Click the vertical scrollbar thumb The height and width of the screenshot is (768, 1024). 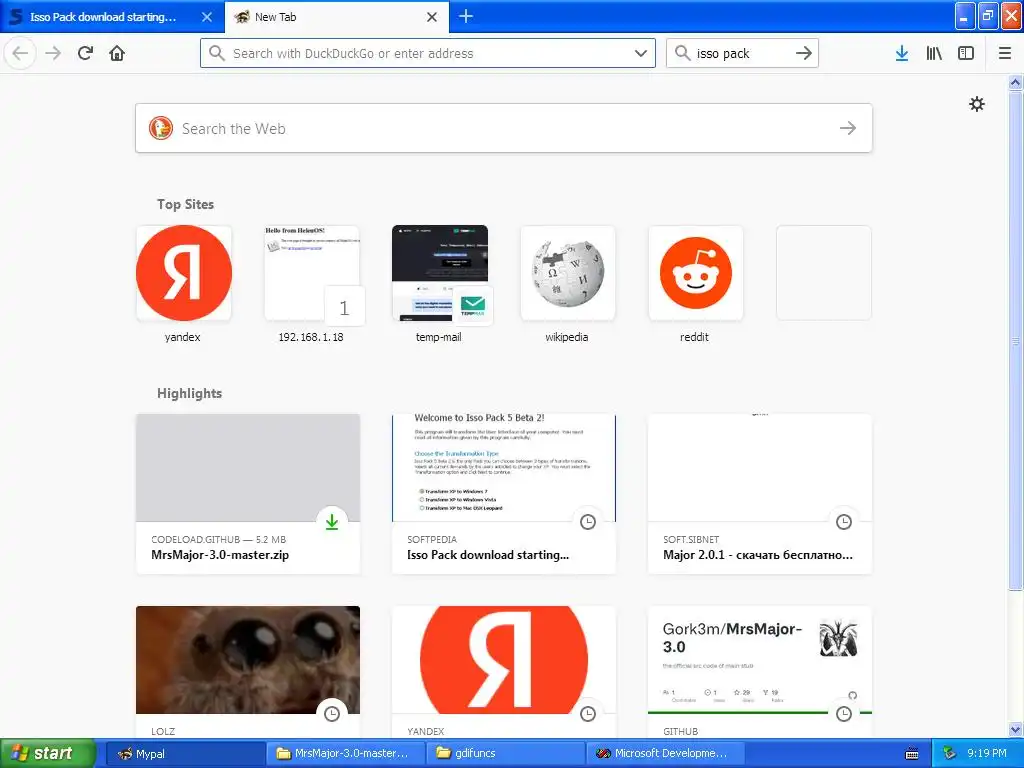[x=1016, y=341]
